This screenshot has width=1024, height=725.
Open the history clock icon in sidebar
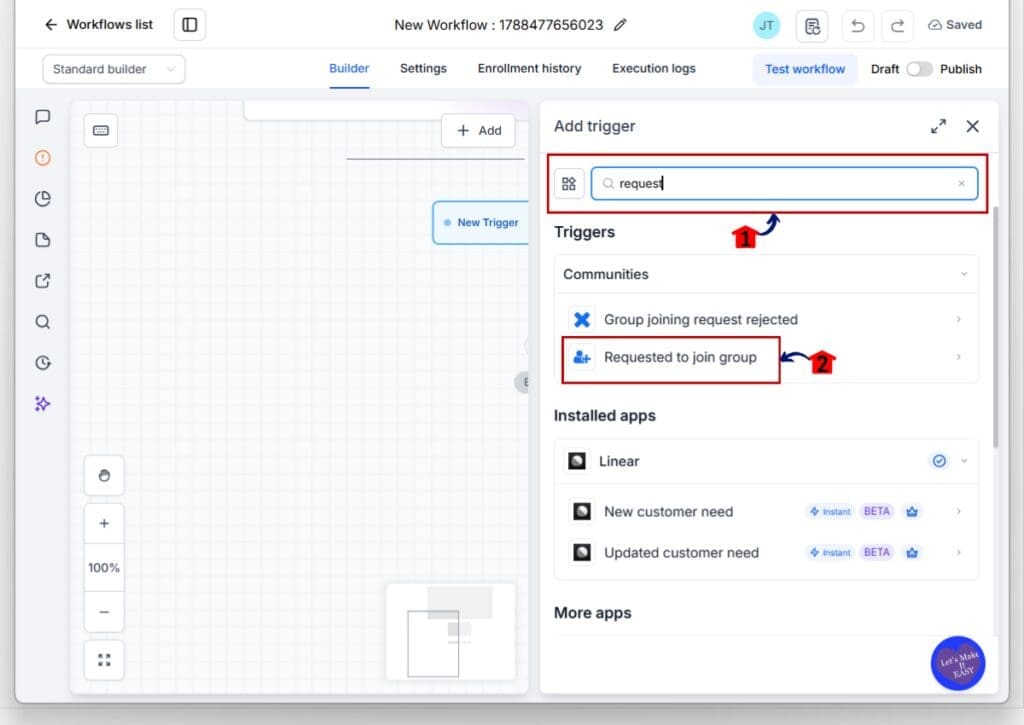42,363
